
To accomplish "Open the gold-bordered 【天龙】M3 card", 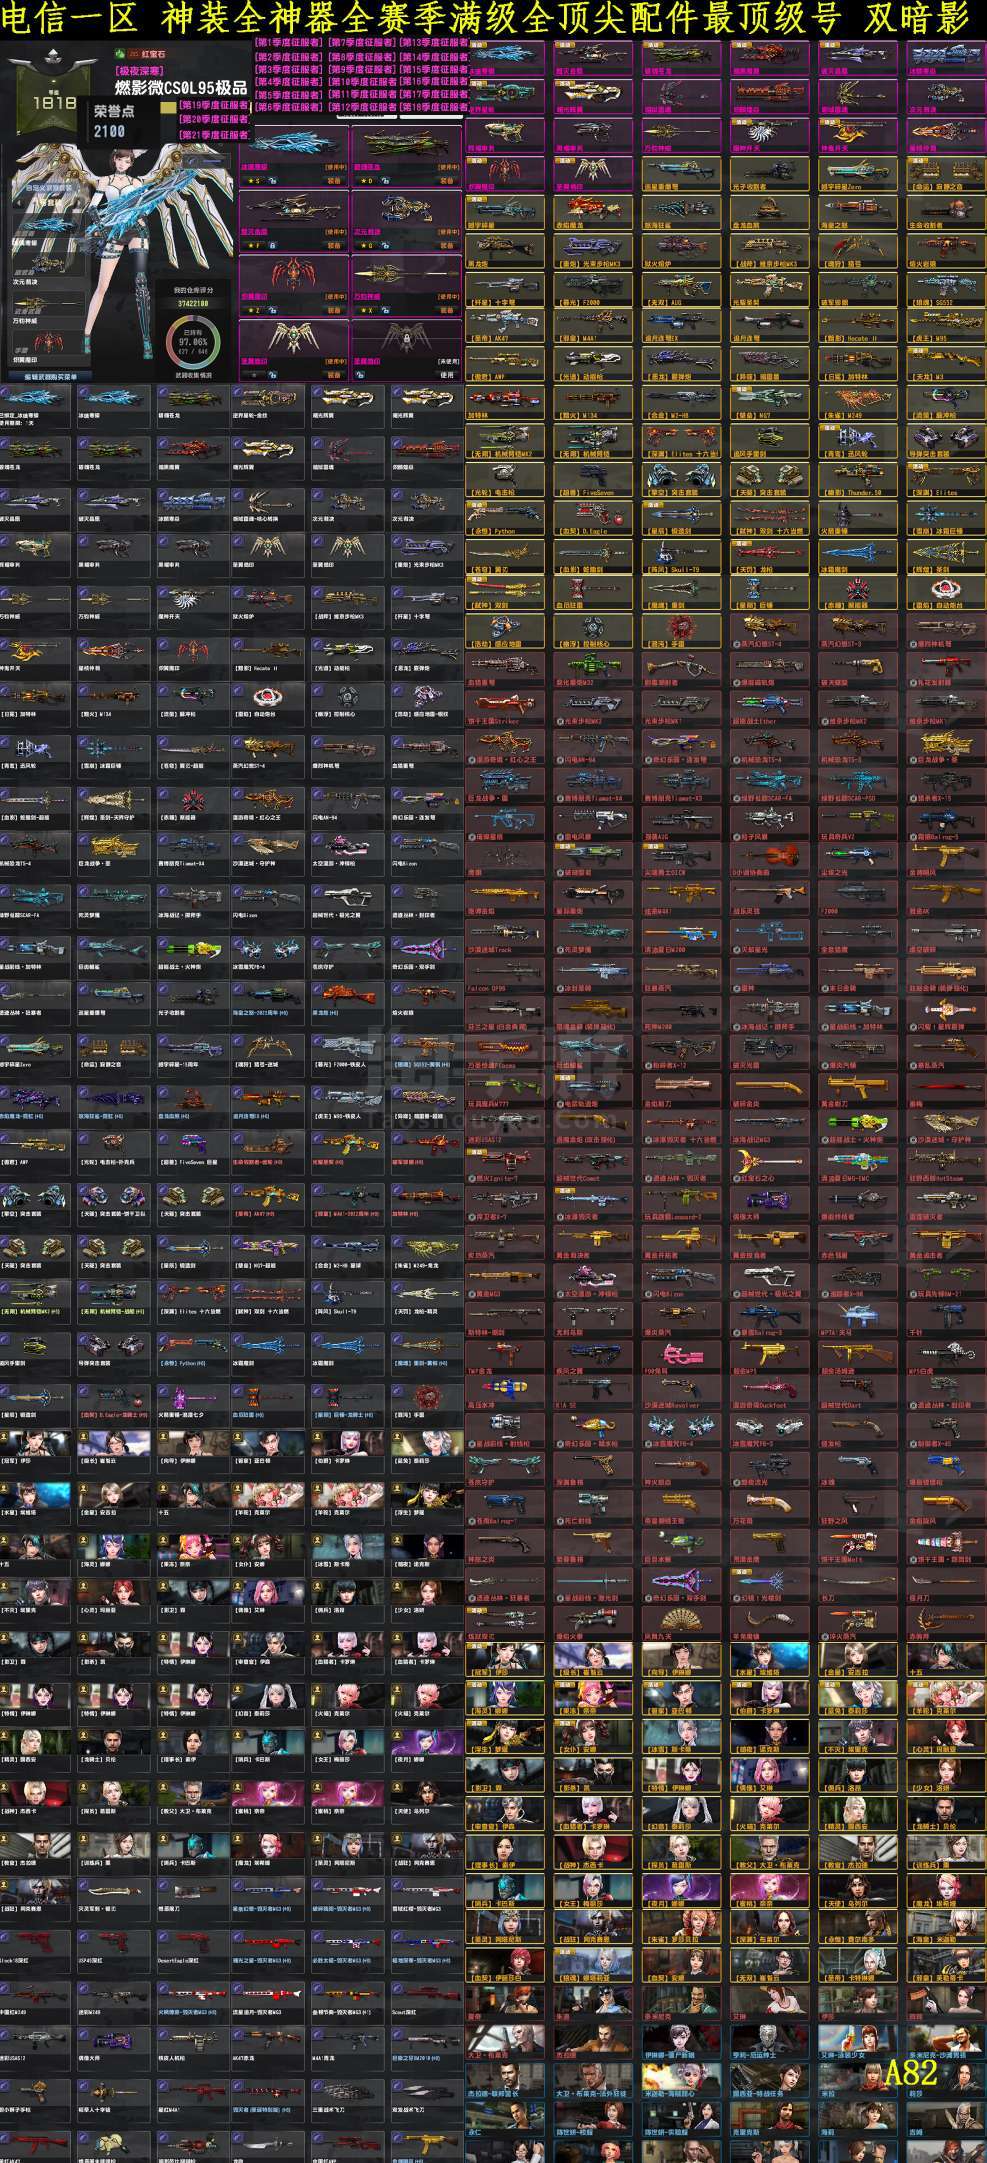I will [946, 366].
